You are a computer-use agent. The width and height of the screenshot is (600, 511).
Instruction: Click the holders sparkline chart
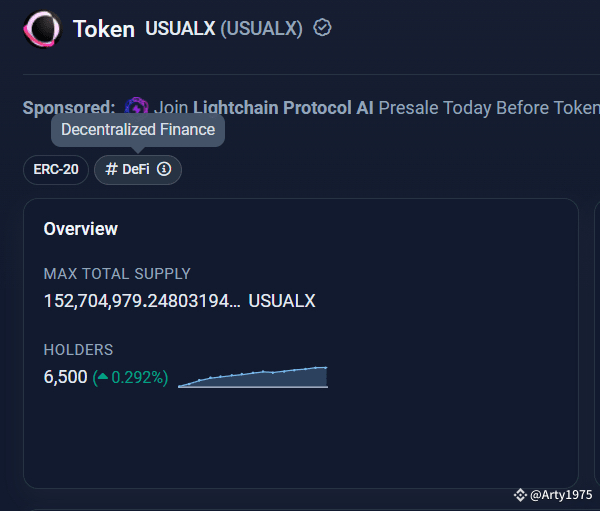click(253, 377)
